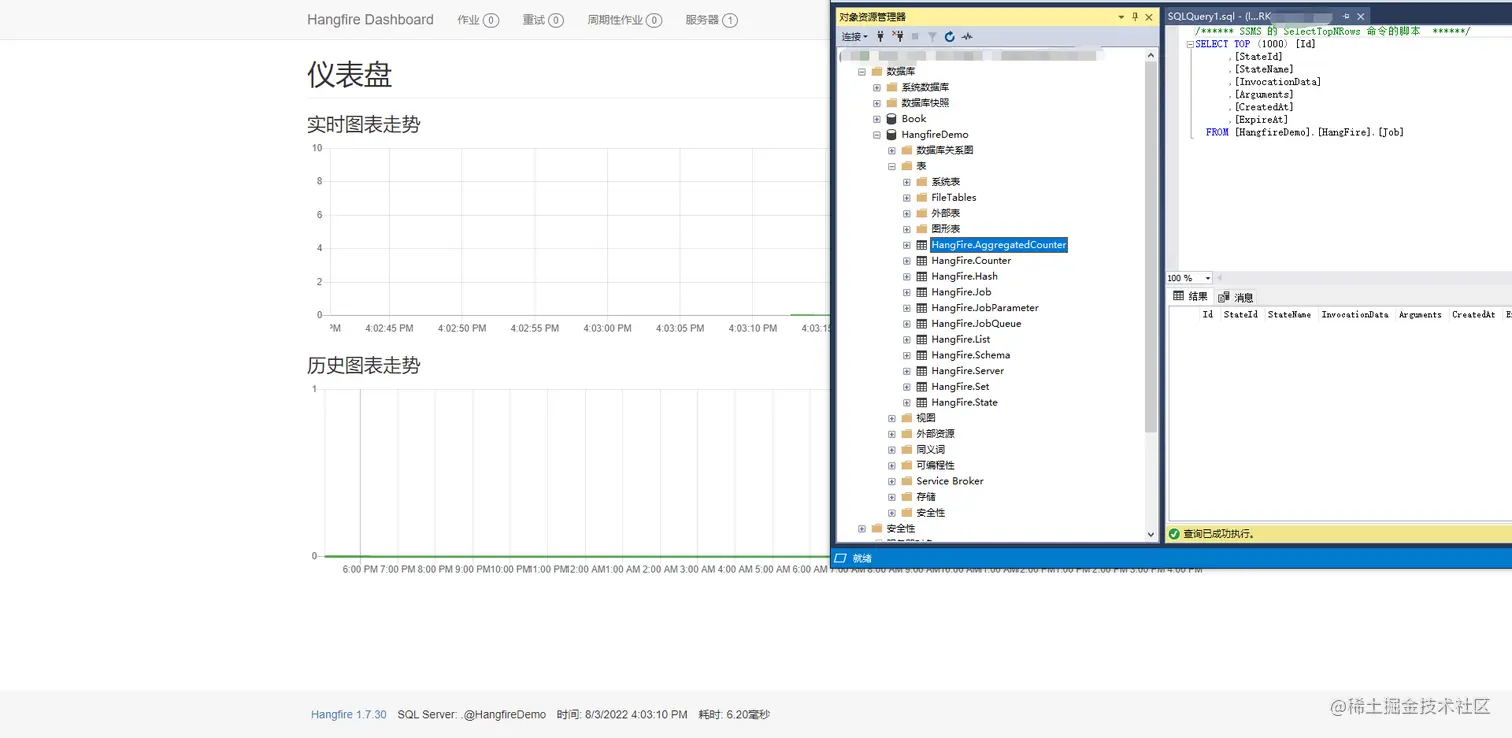Select the HangFire.Set table
The height and width of the screenshot is (738, 1512).
coord(960,387)
